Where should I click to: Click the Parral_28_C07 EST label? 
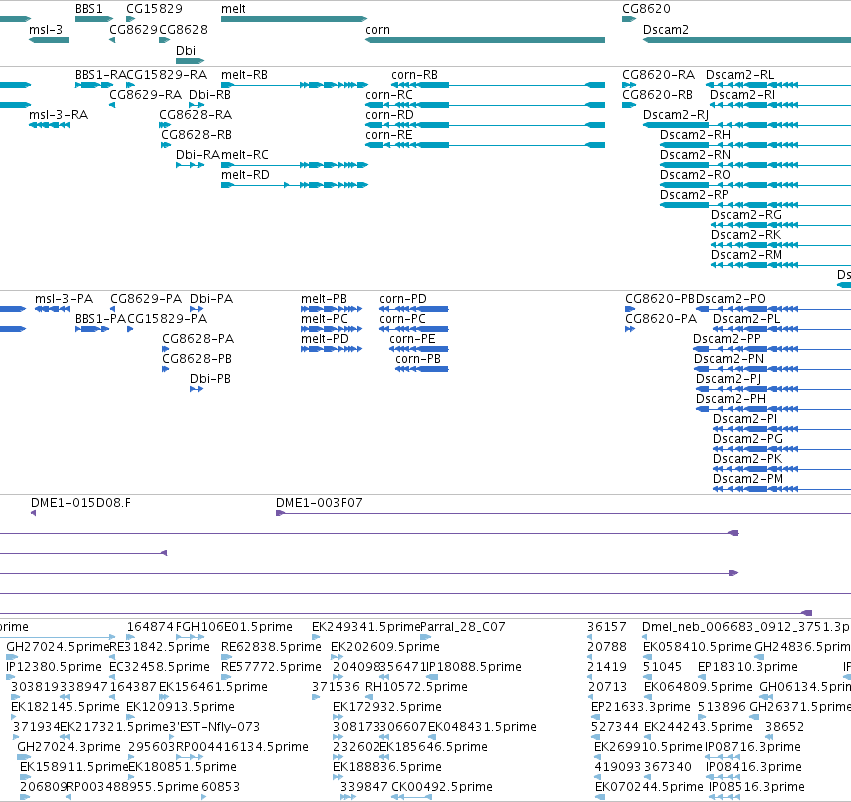(463, 627)
